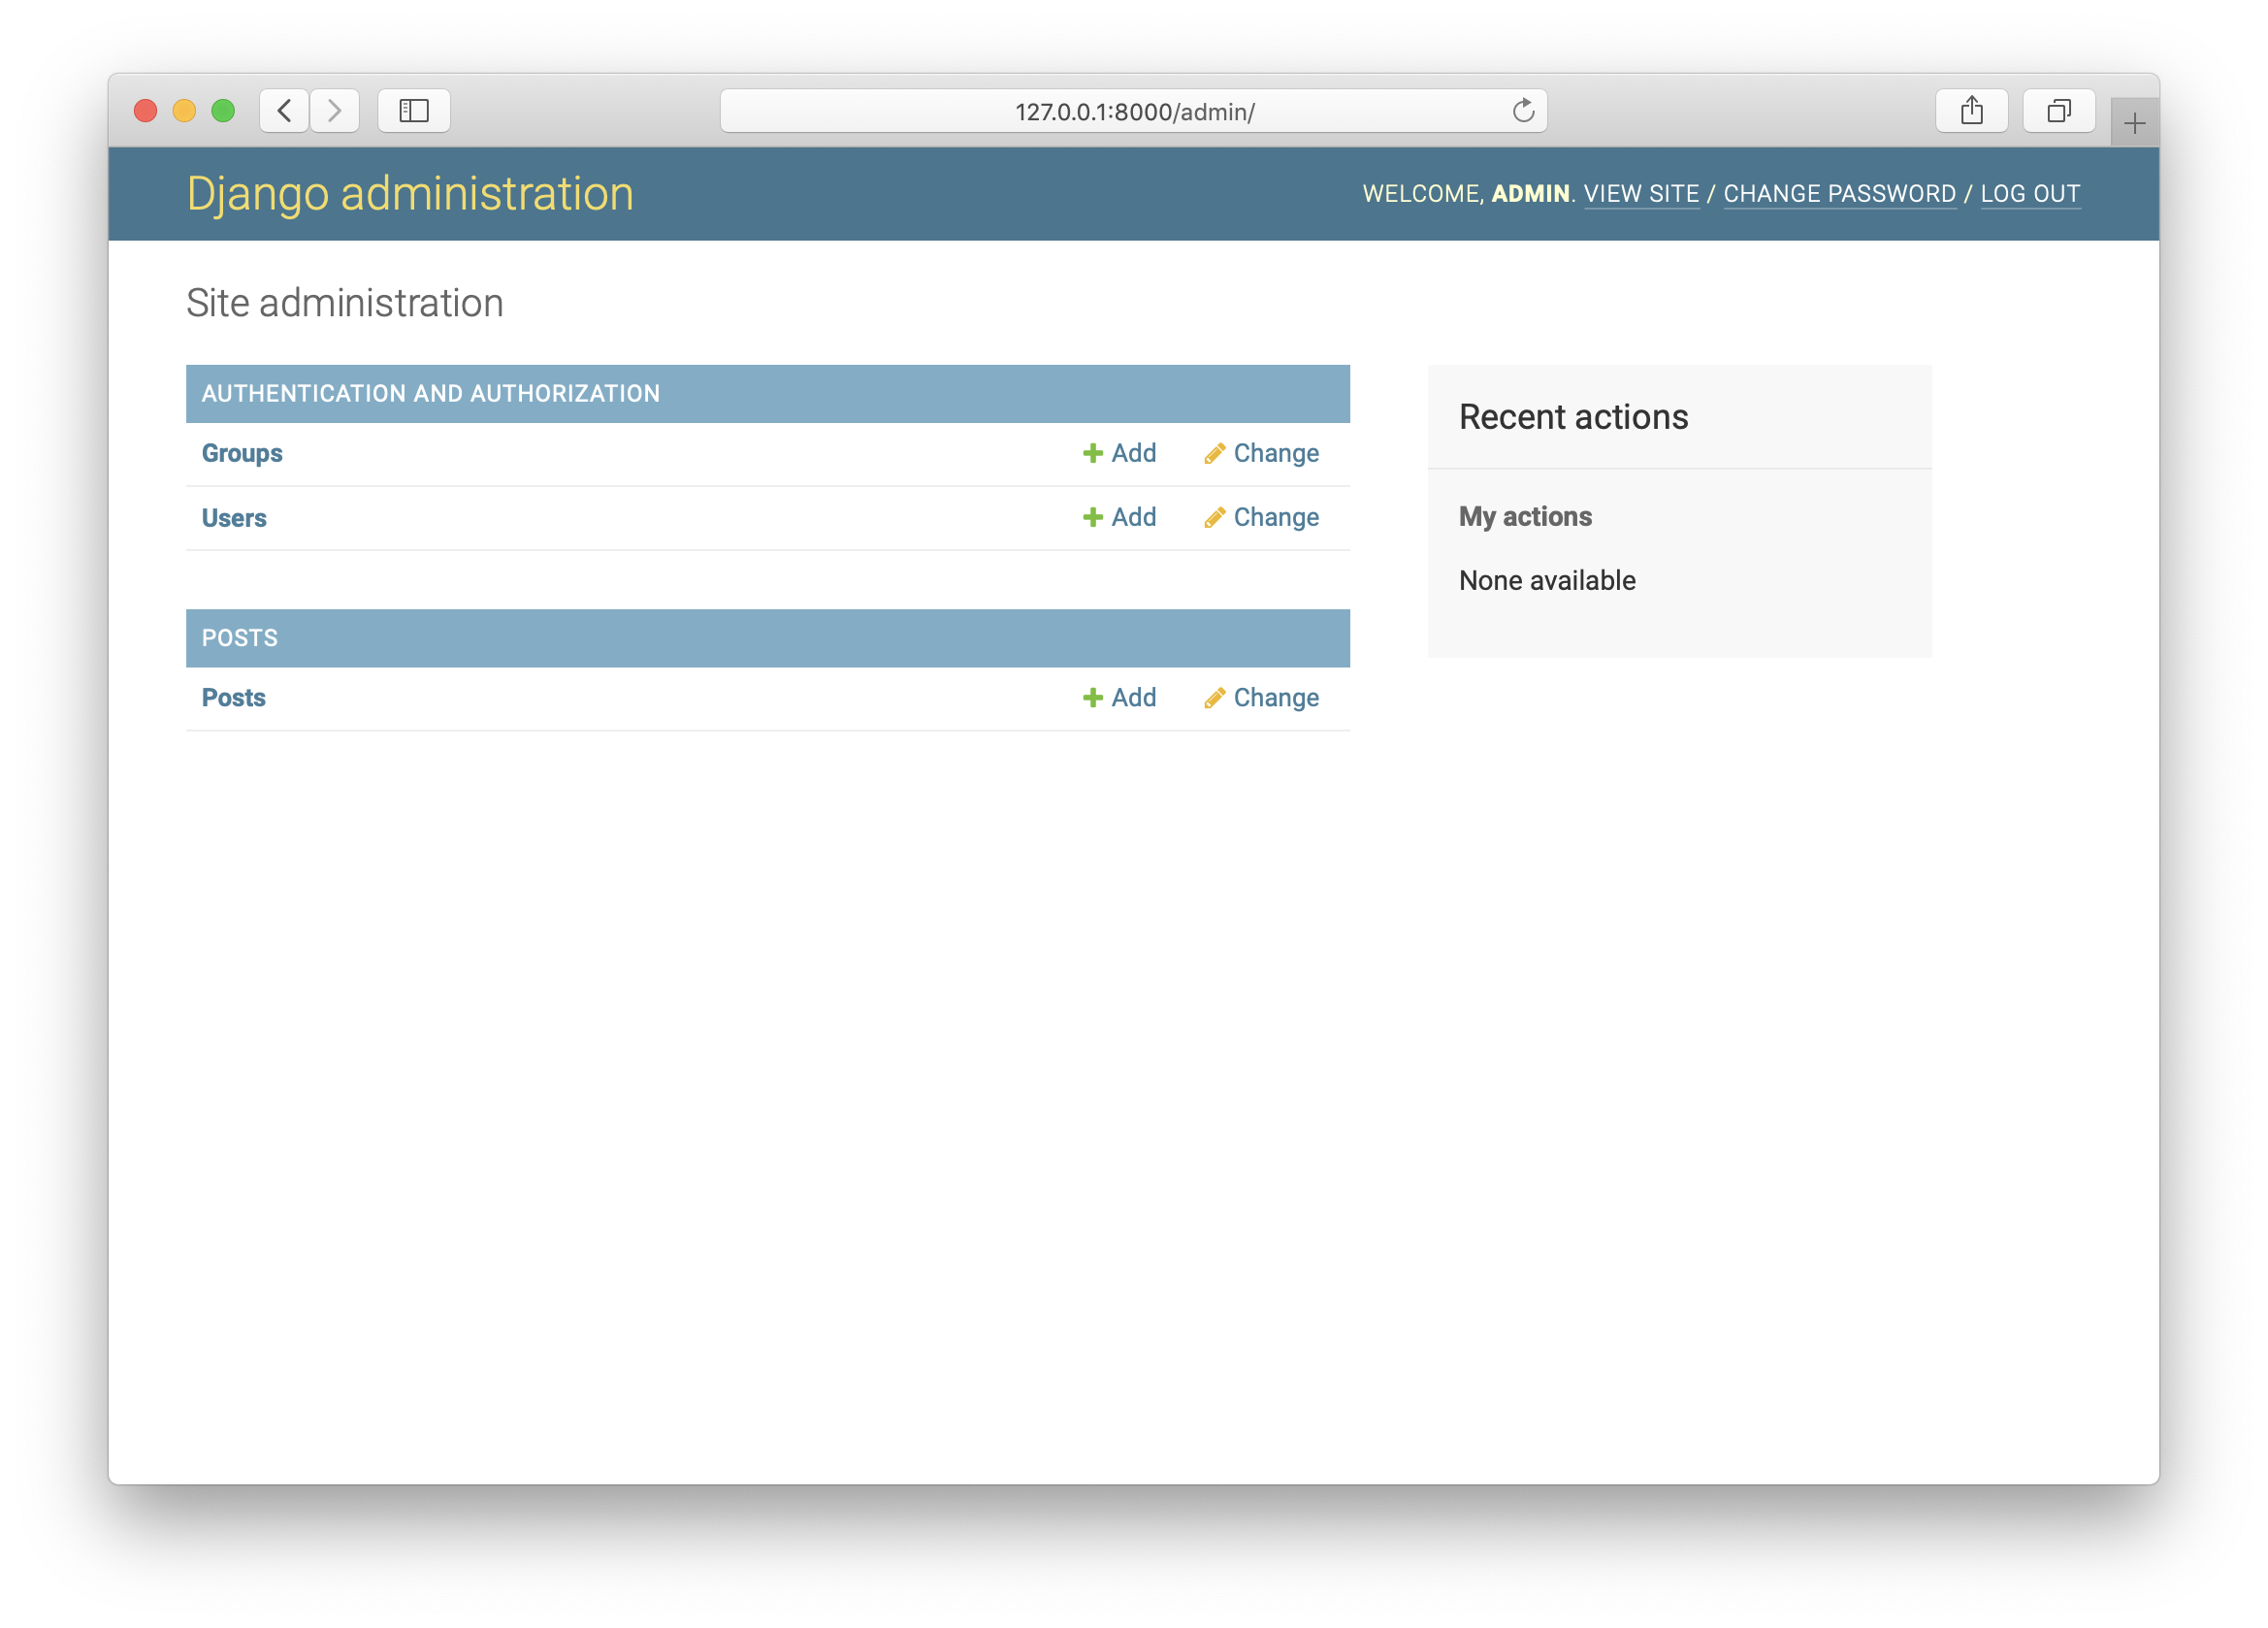Toggle the Safari sidebar button
This screenshot has height=1628, width=2268.
tap(414, 110)
